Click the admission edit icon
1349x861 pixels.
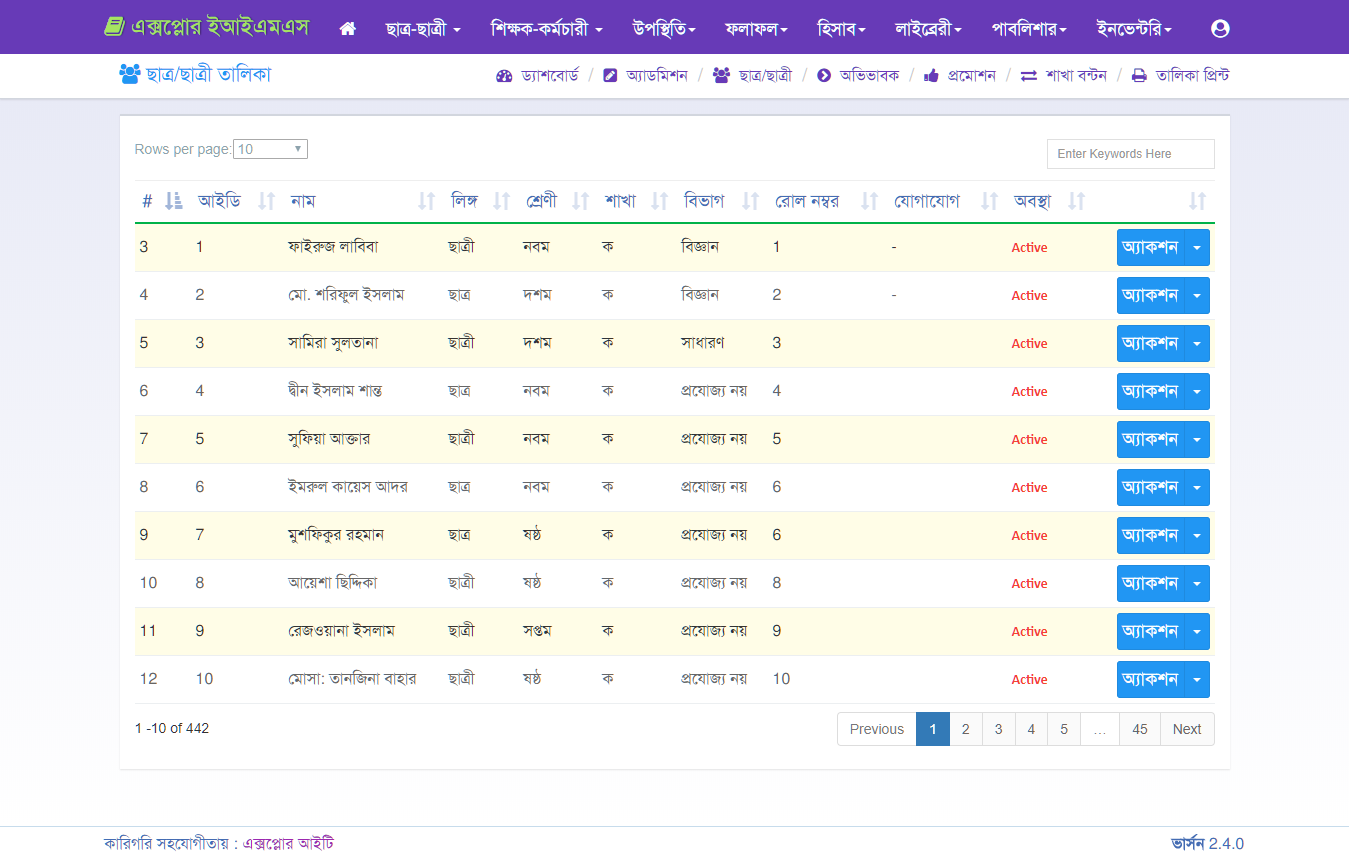(610, 76)
